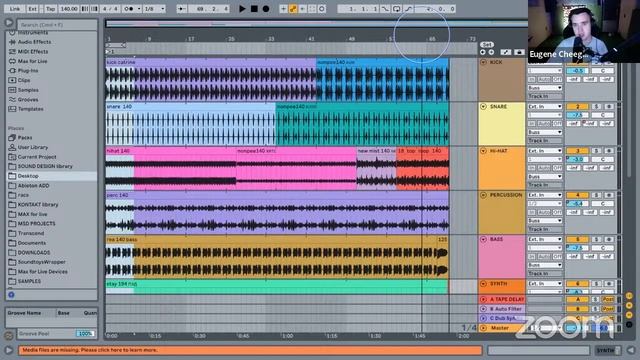The width and height of the screenshot is (640, 360).
Task: Open the BASS output Buss dropdown
Action: coord(545,265)
